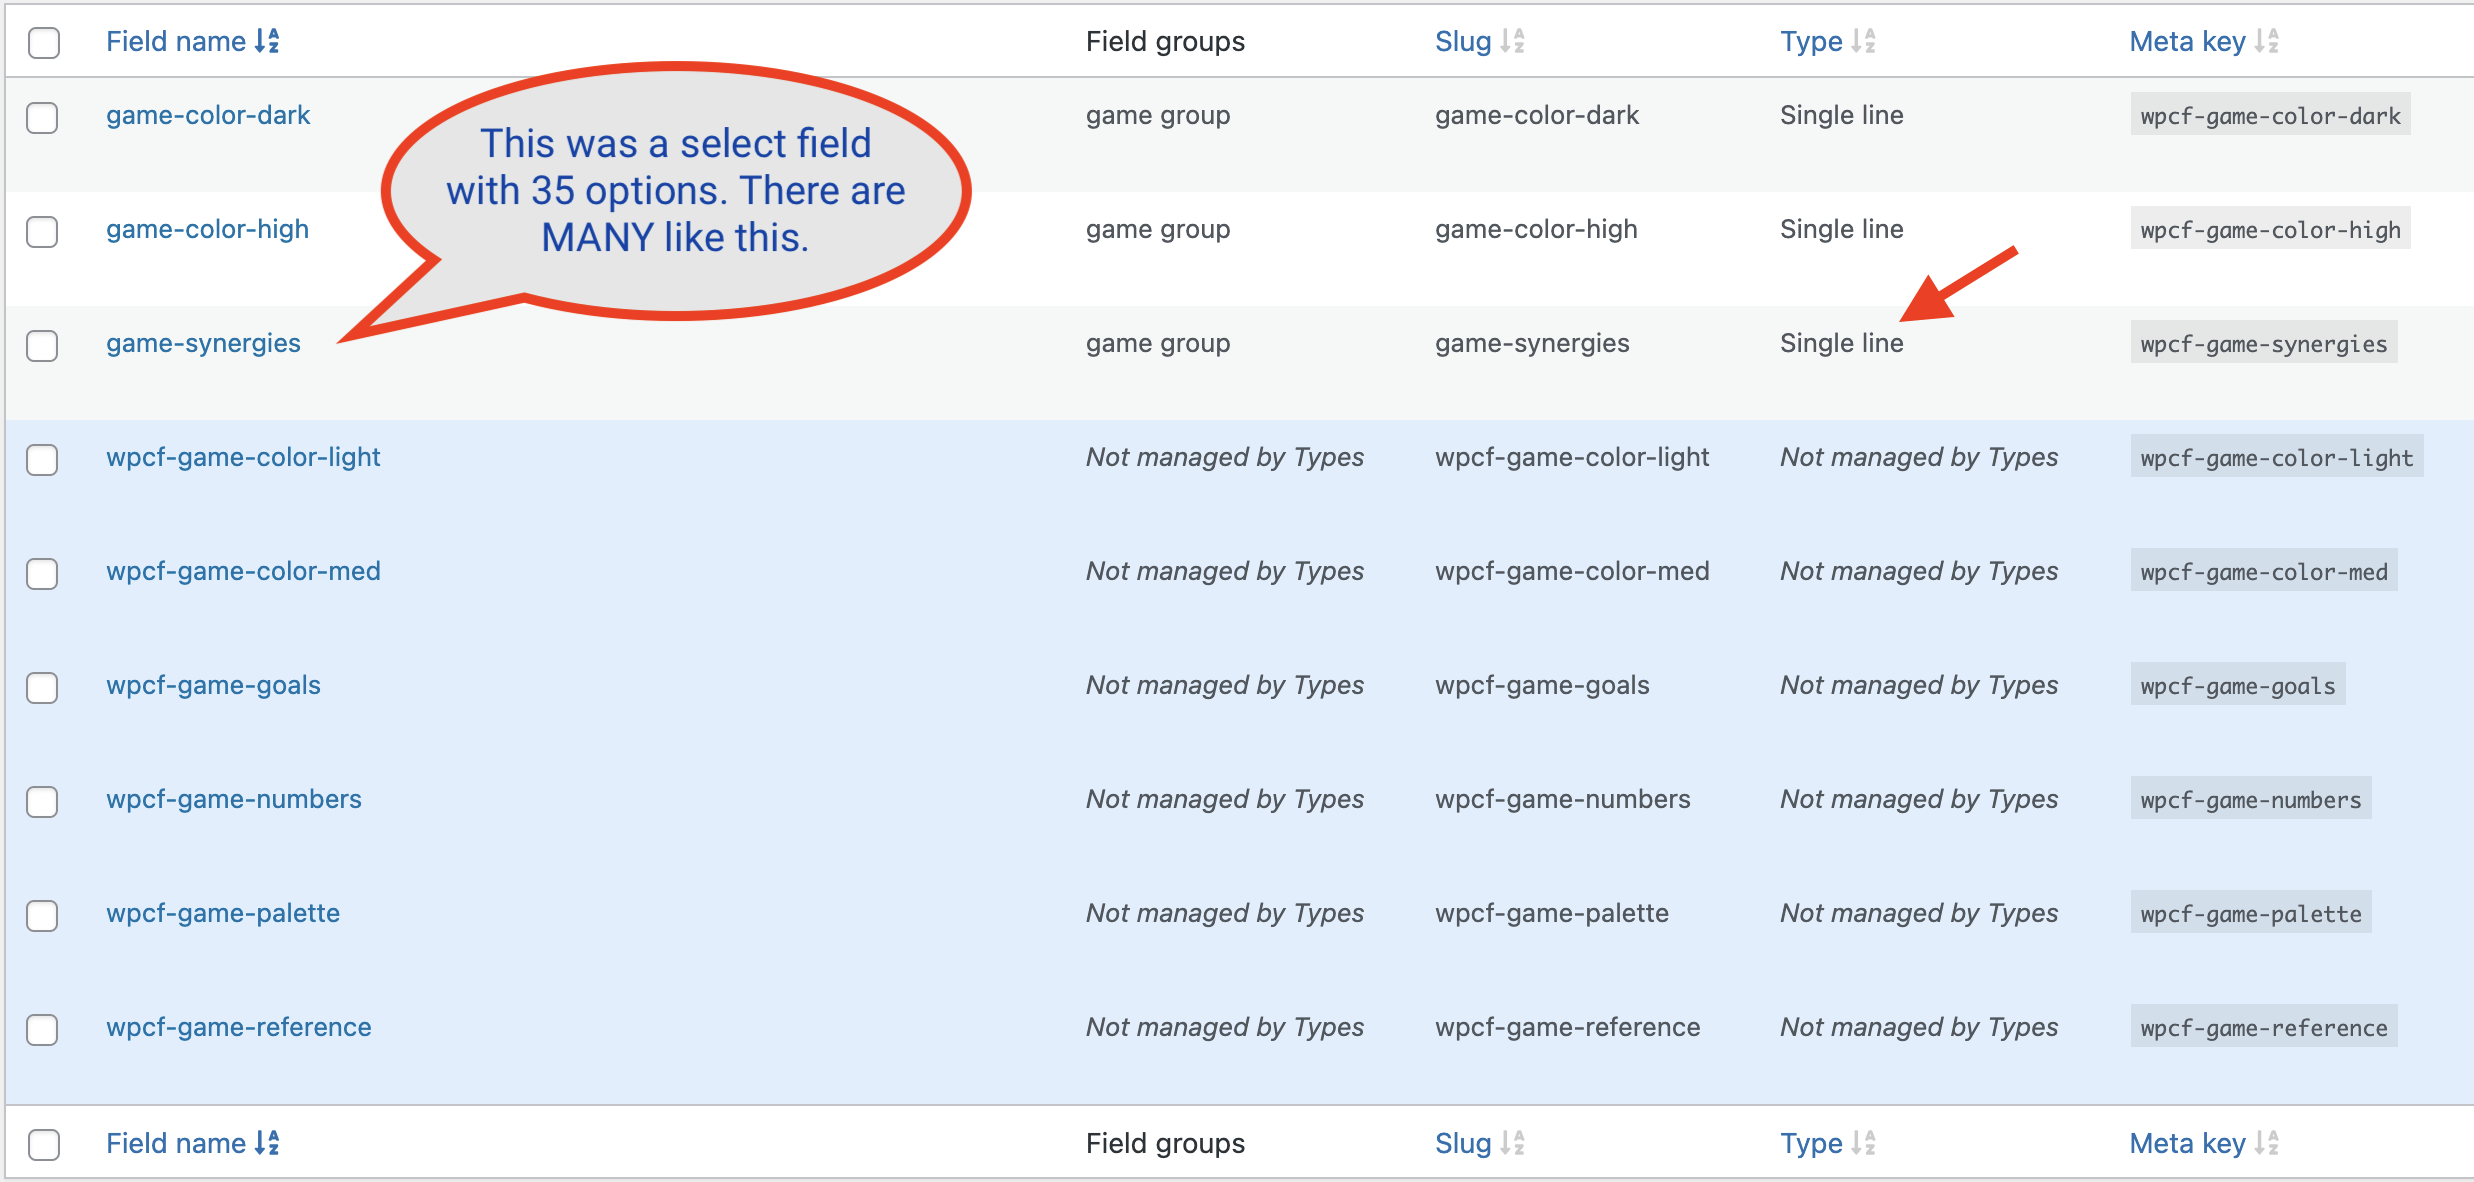Click the Field name sort icon in header
The image size is (2474, 1182).
(267, 41)
